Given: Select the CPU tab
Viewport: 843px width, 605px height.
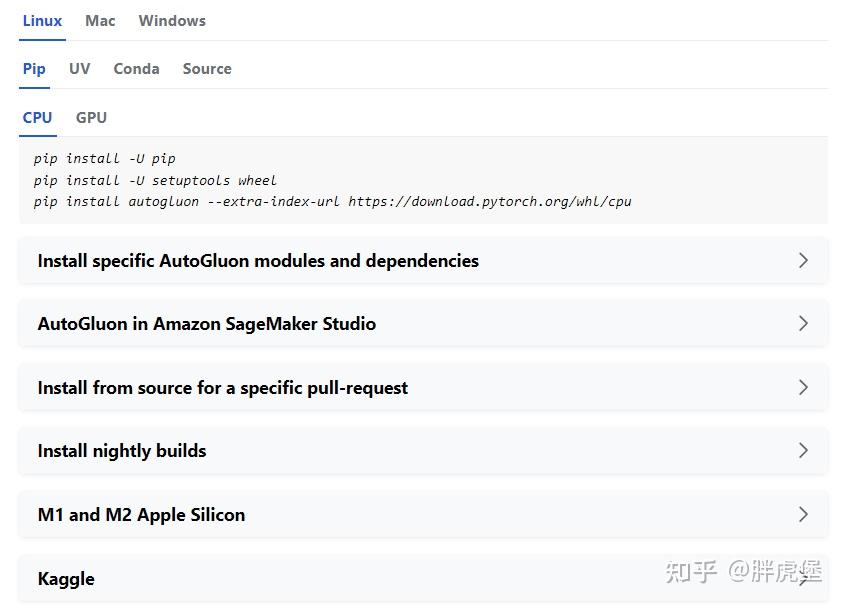Looking at the screenshot, I should (x=37, y=117).
